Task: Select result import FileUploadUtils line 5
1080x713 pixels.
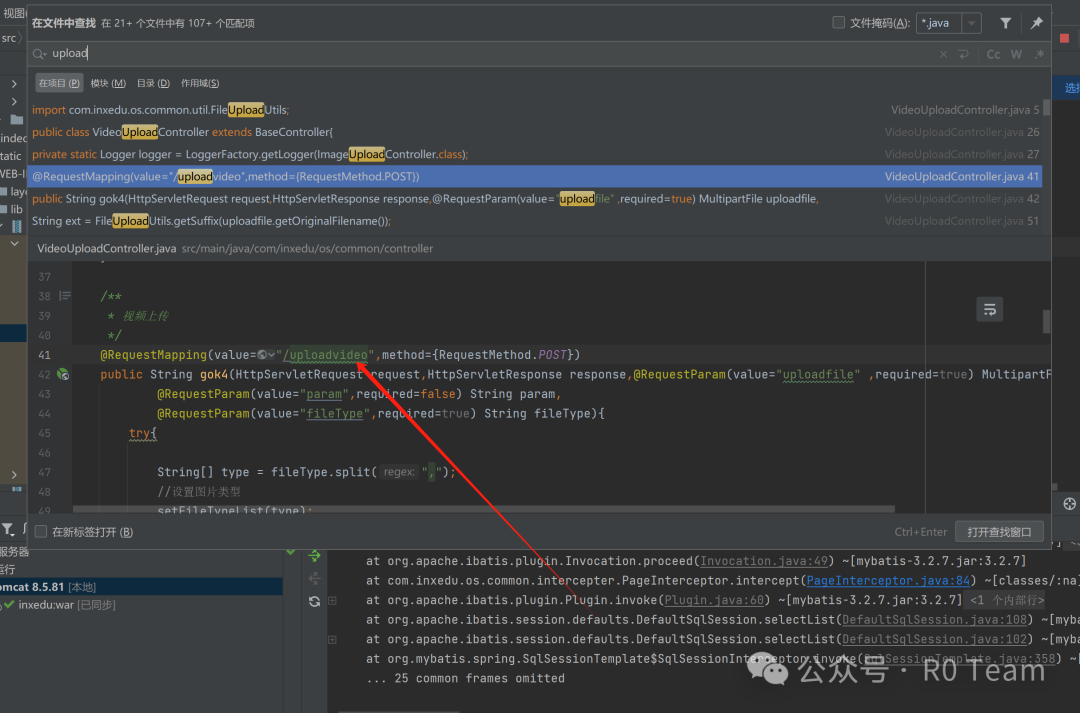Action: click(535, 110)
